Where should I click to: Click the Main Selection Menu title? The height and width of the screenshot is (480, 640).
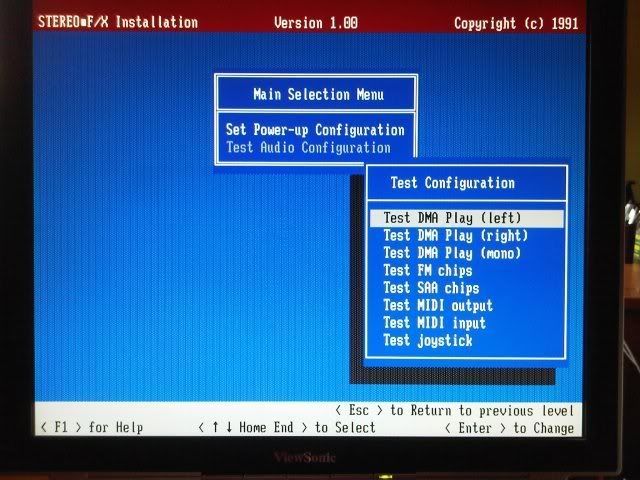[x=318, y=94]
